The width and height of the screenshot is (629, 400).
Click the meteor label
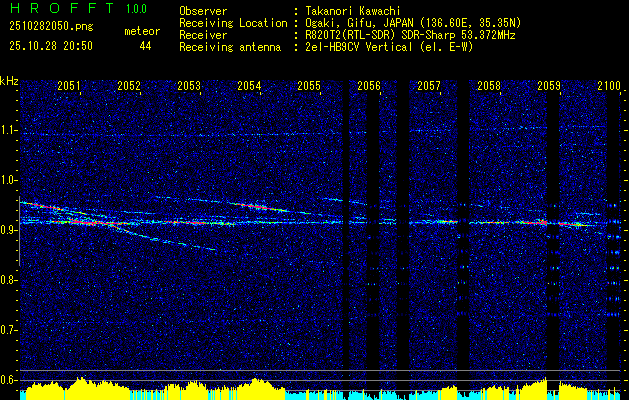tap(142, 31)
